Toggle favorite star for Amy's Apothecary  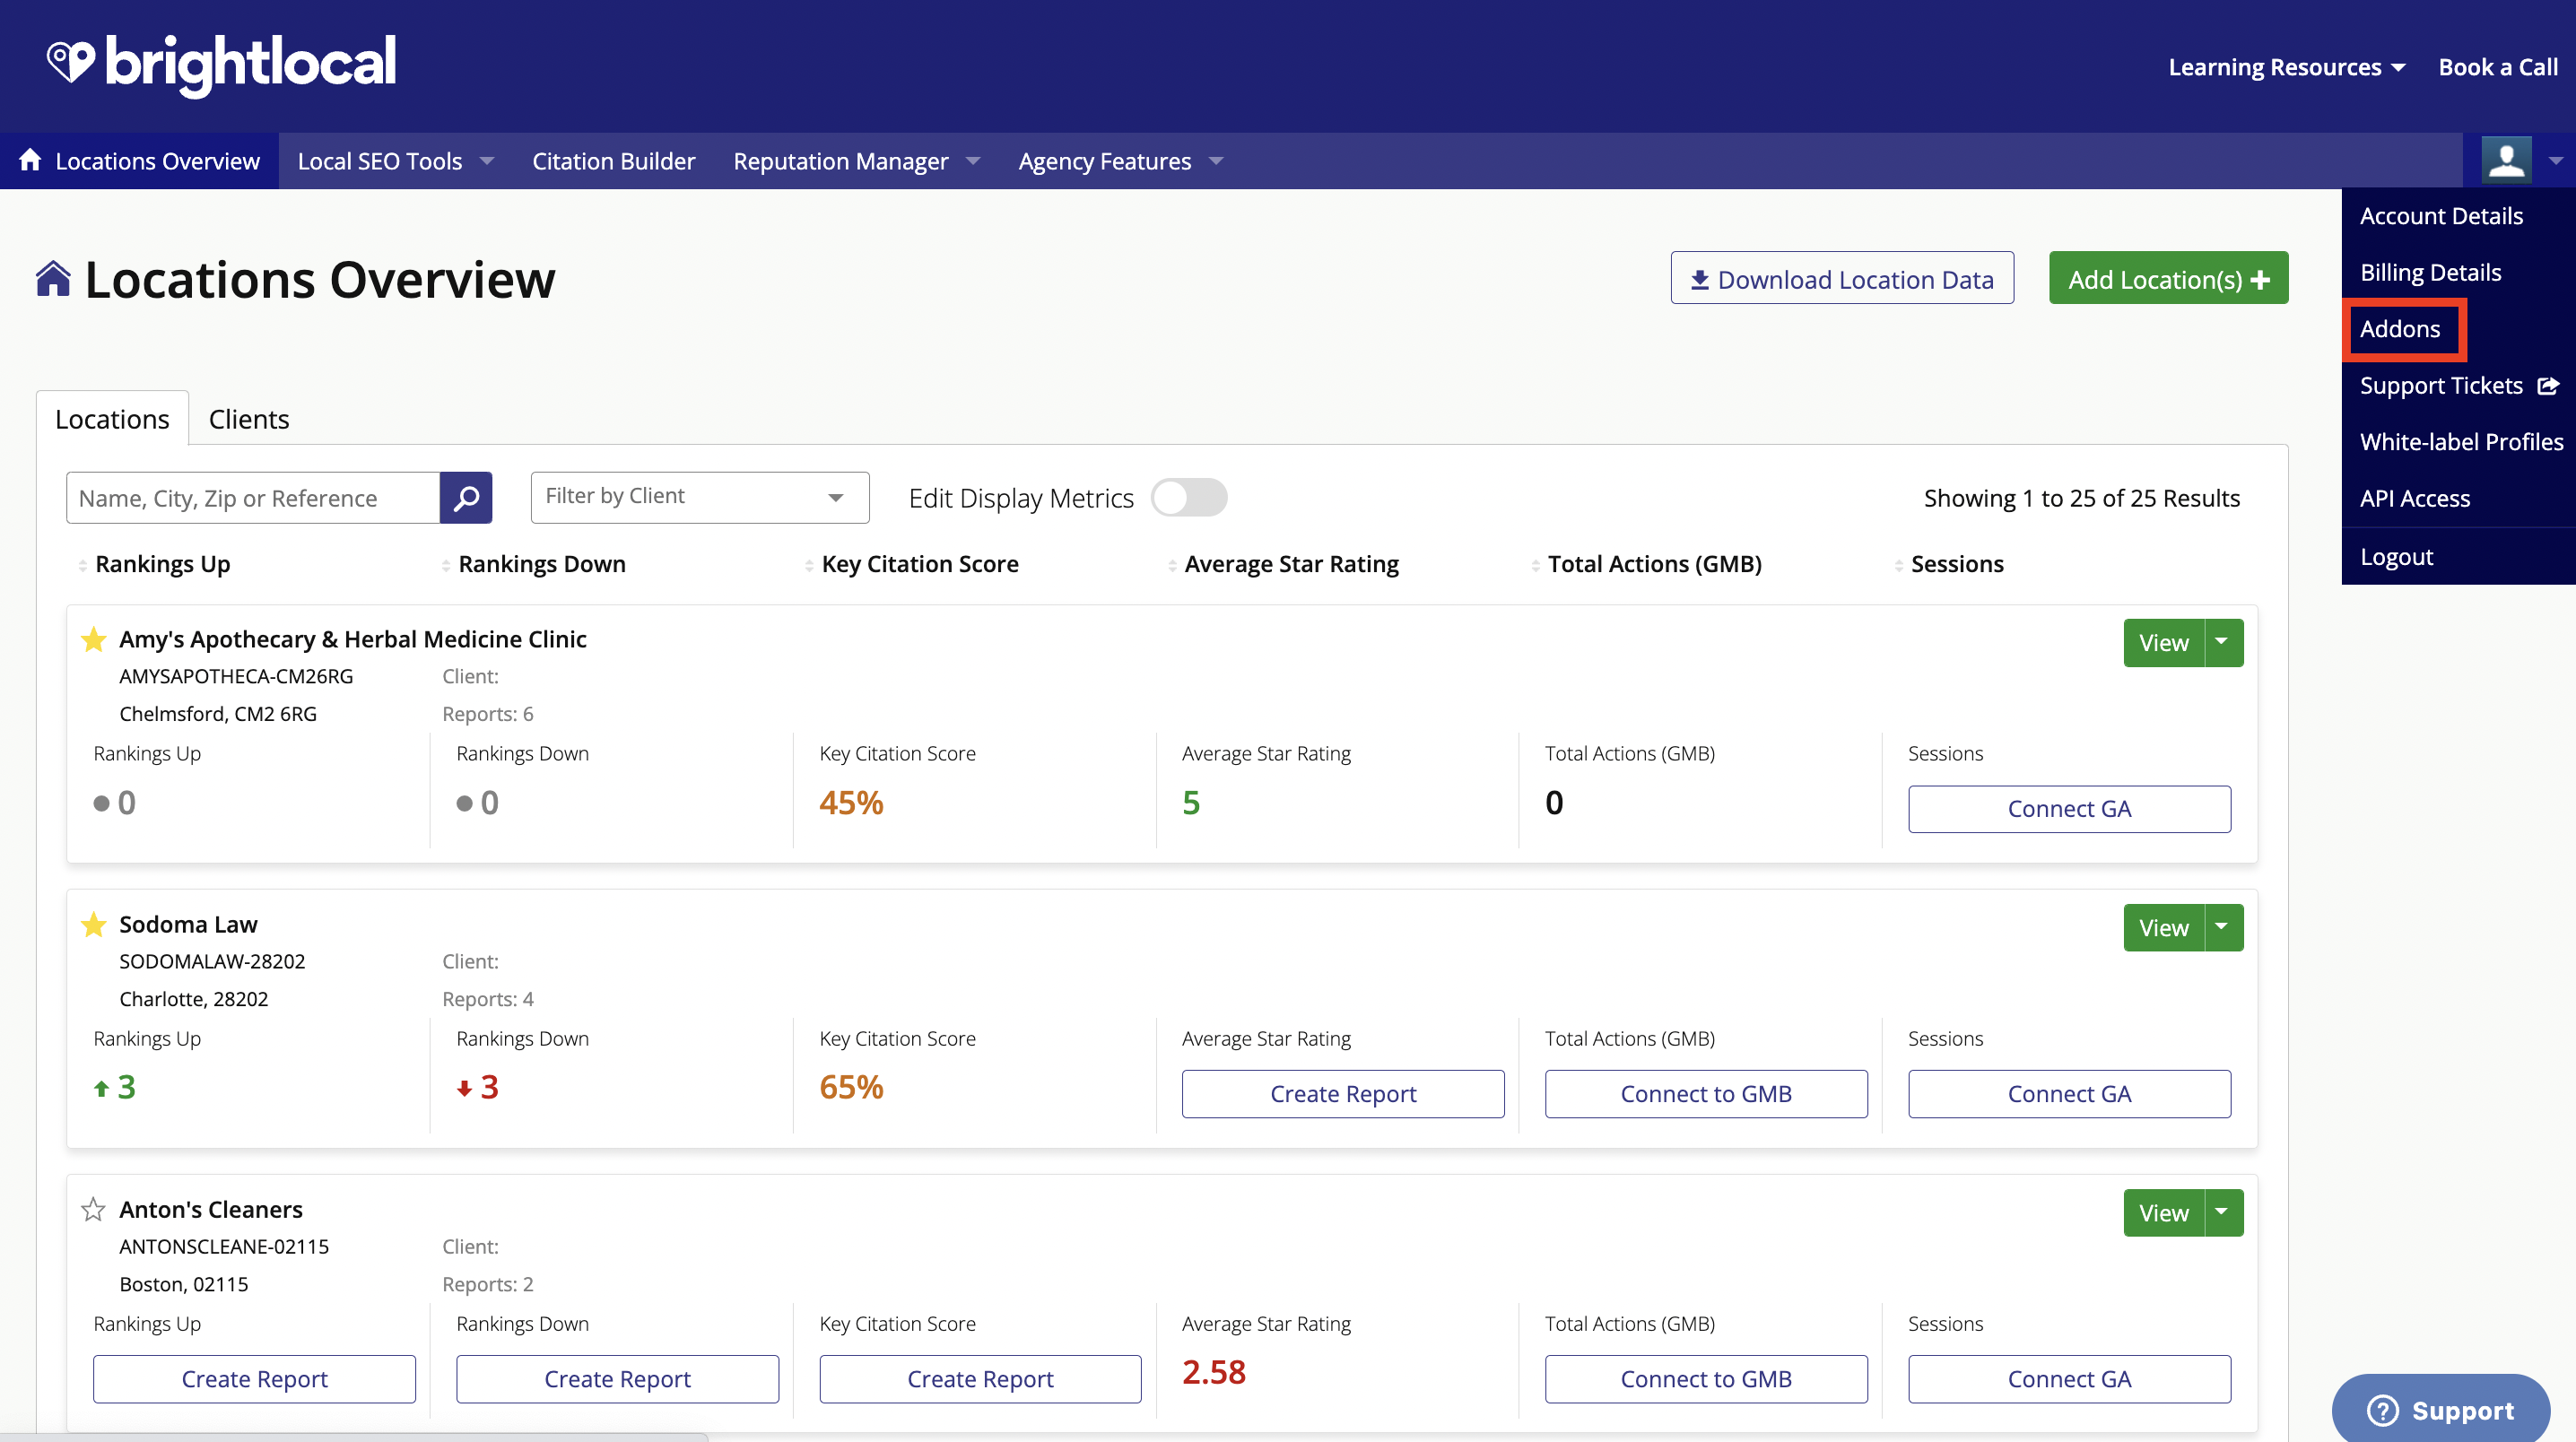tap(94, 639)
